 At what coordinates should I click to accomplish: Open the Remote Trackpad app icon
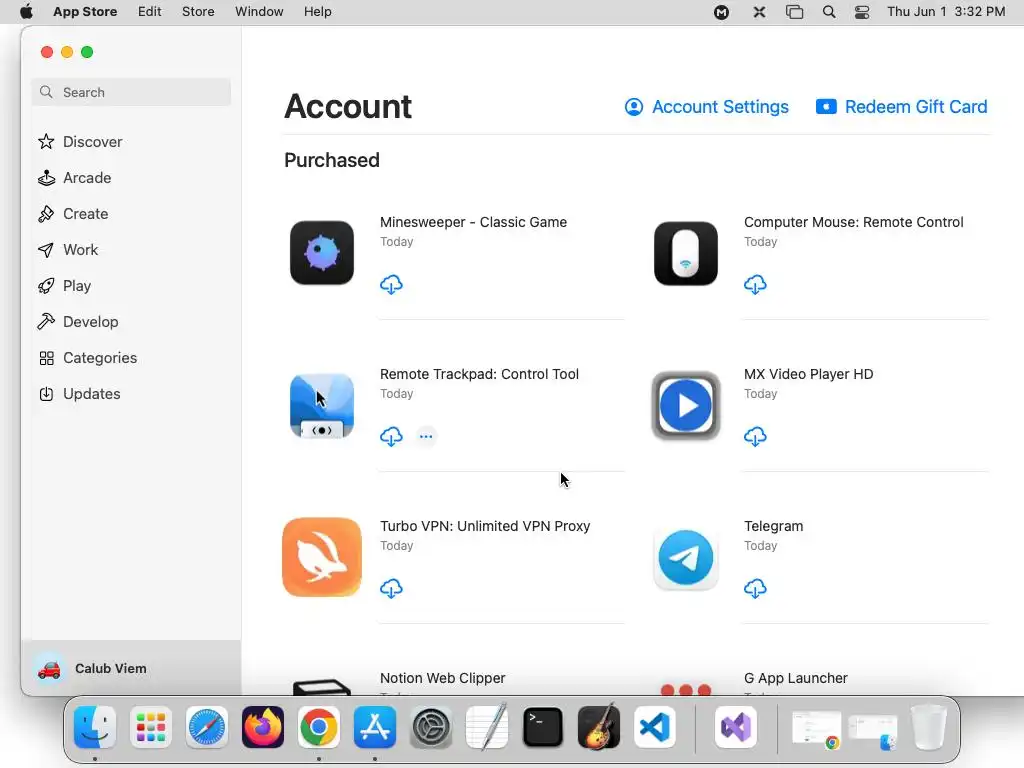(x=322, y=406)
